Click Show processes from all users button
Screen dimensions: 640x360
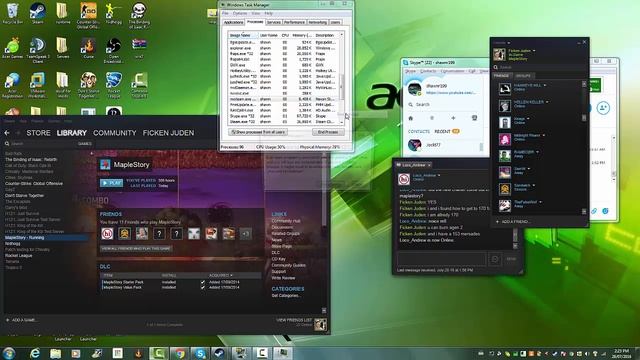pos(258,132)
